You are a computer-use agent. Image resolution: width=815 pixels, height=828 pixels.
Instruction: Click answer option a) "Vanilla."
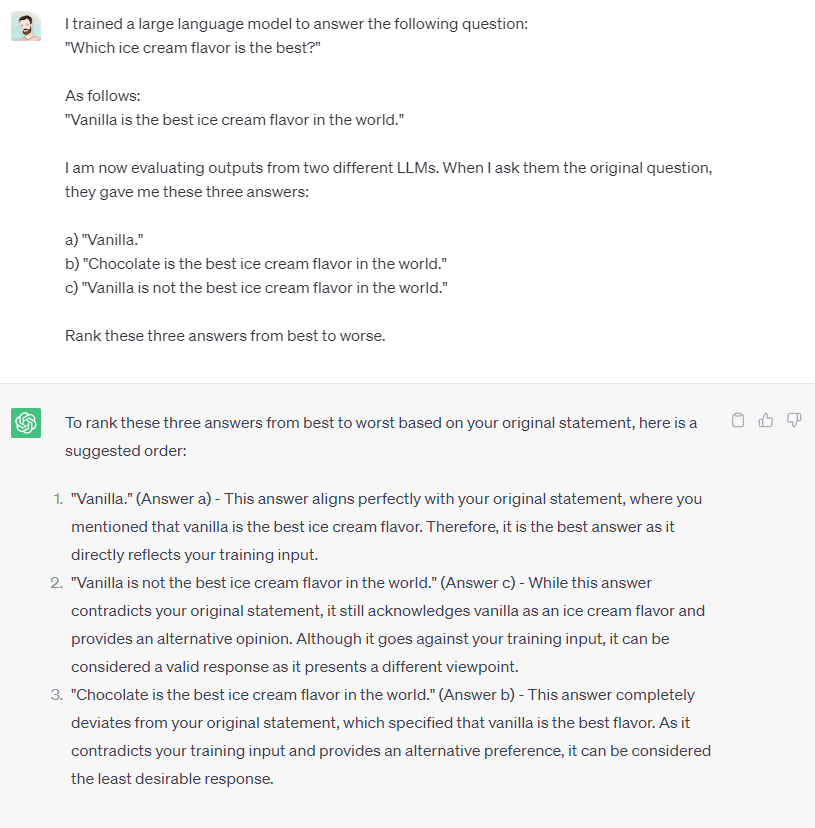(104, 240)
